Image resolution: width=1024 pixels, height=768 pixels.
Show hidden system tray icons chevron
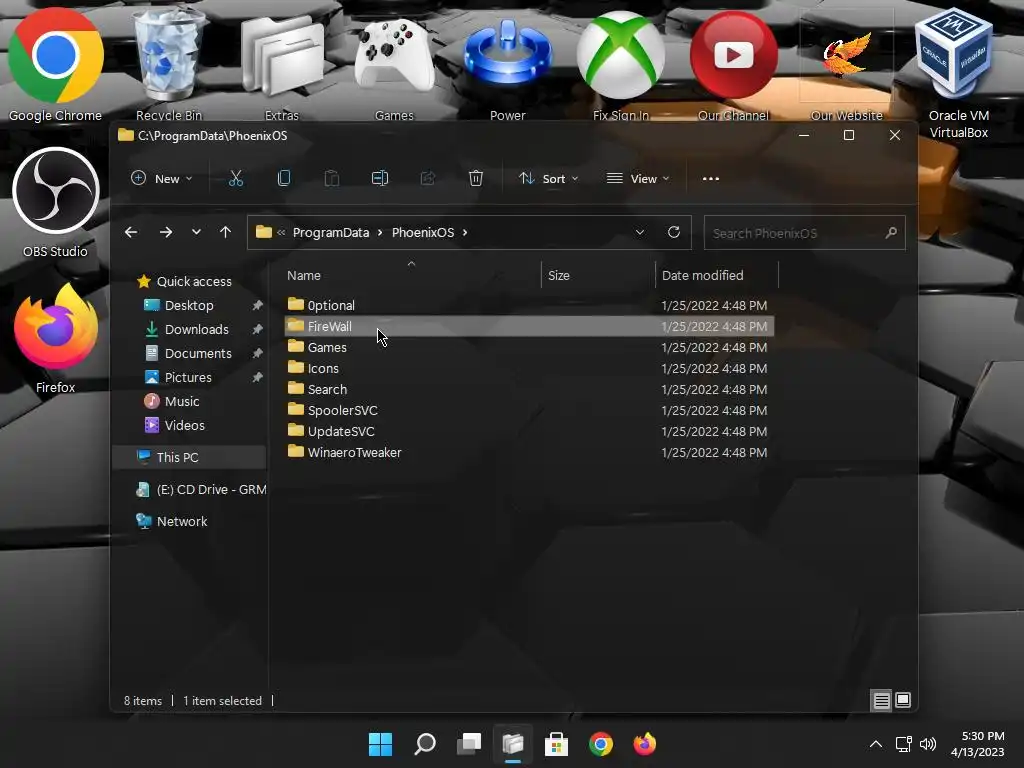[x=876, y=744]
